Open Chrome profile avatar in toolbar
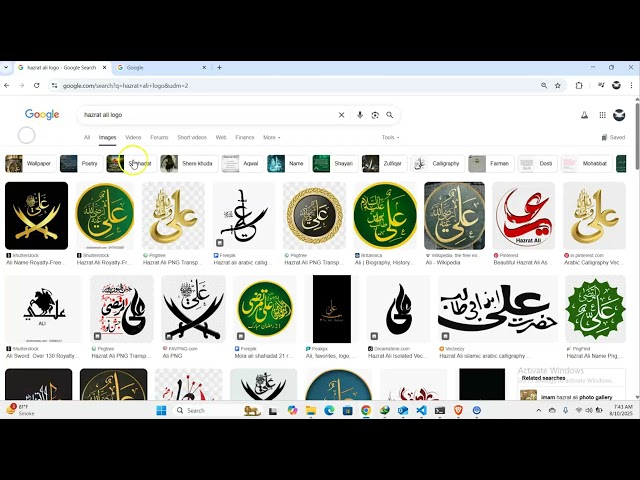The image size is (640, 480). point(616,85)
